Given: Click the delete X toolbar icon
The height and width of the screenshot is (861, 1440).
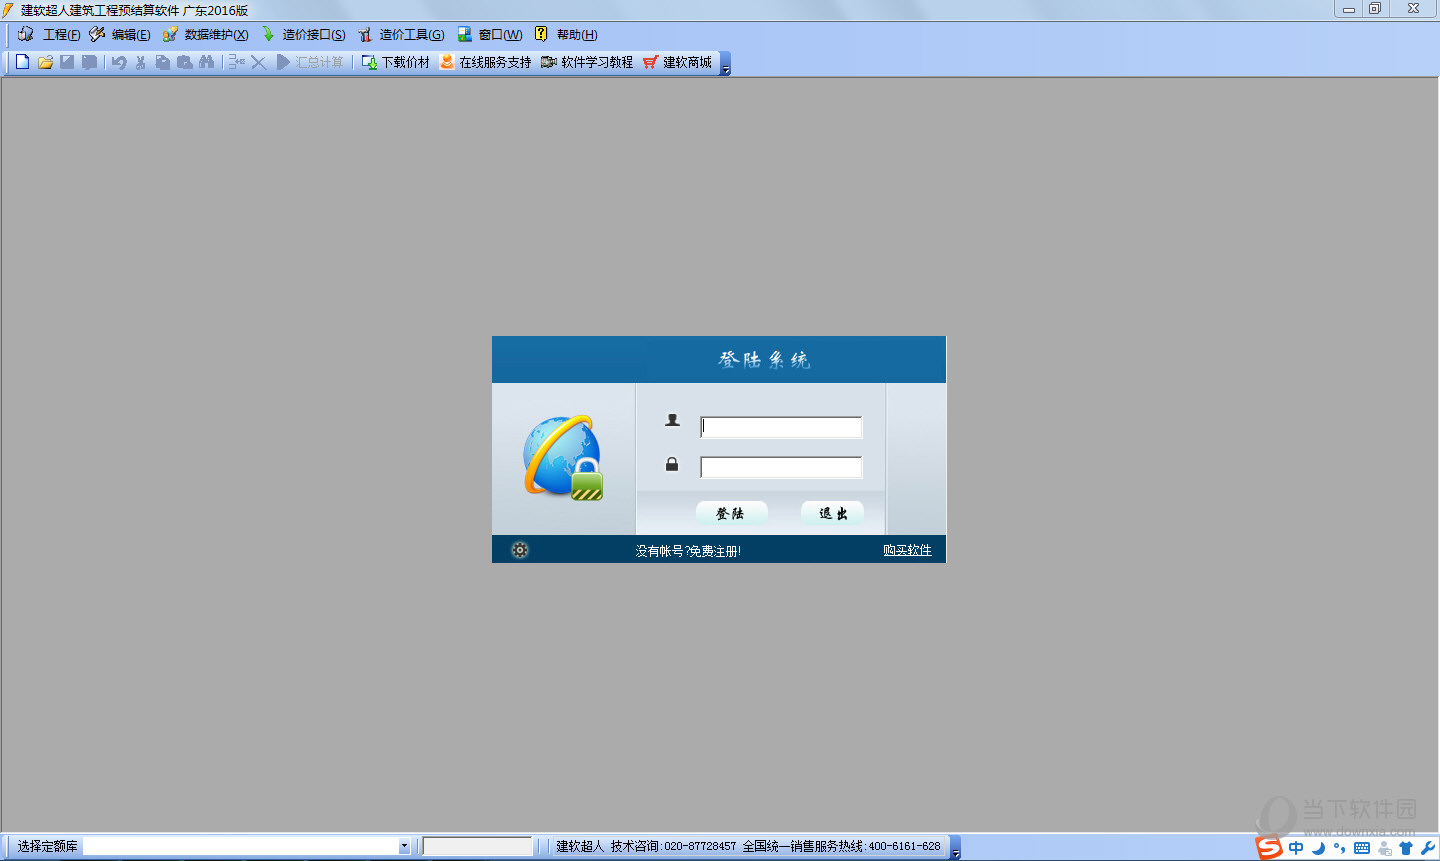Looking at the screenshot, I should (x=258, y=62).
